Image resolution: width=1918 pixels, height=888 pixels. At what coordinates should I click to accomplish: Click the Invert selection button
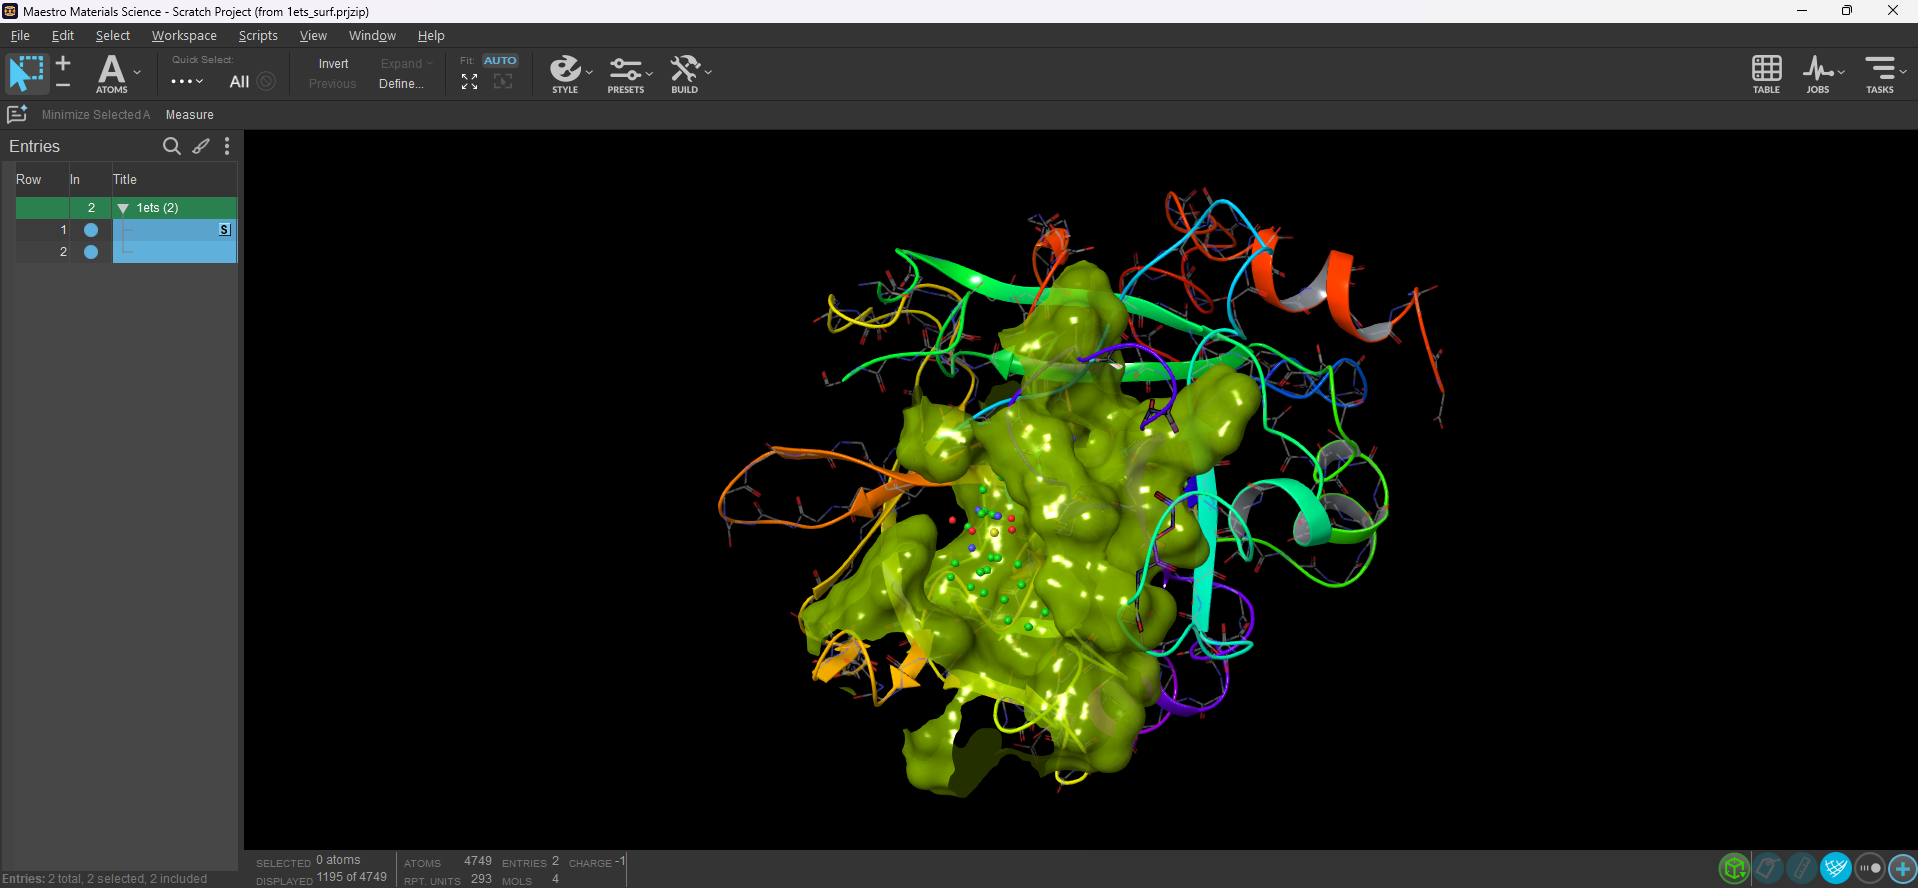(x=333, y=64)
